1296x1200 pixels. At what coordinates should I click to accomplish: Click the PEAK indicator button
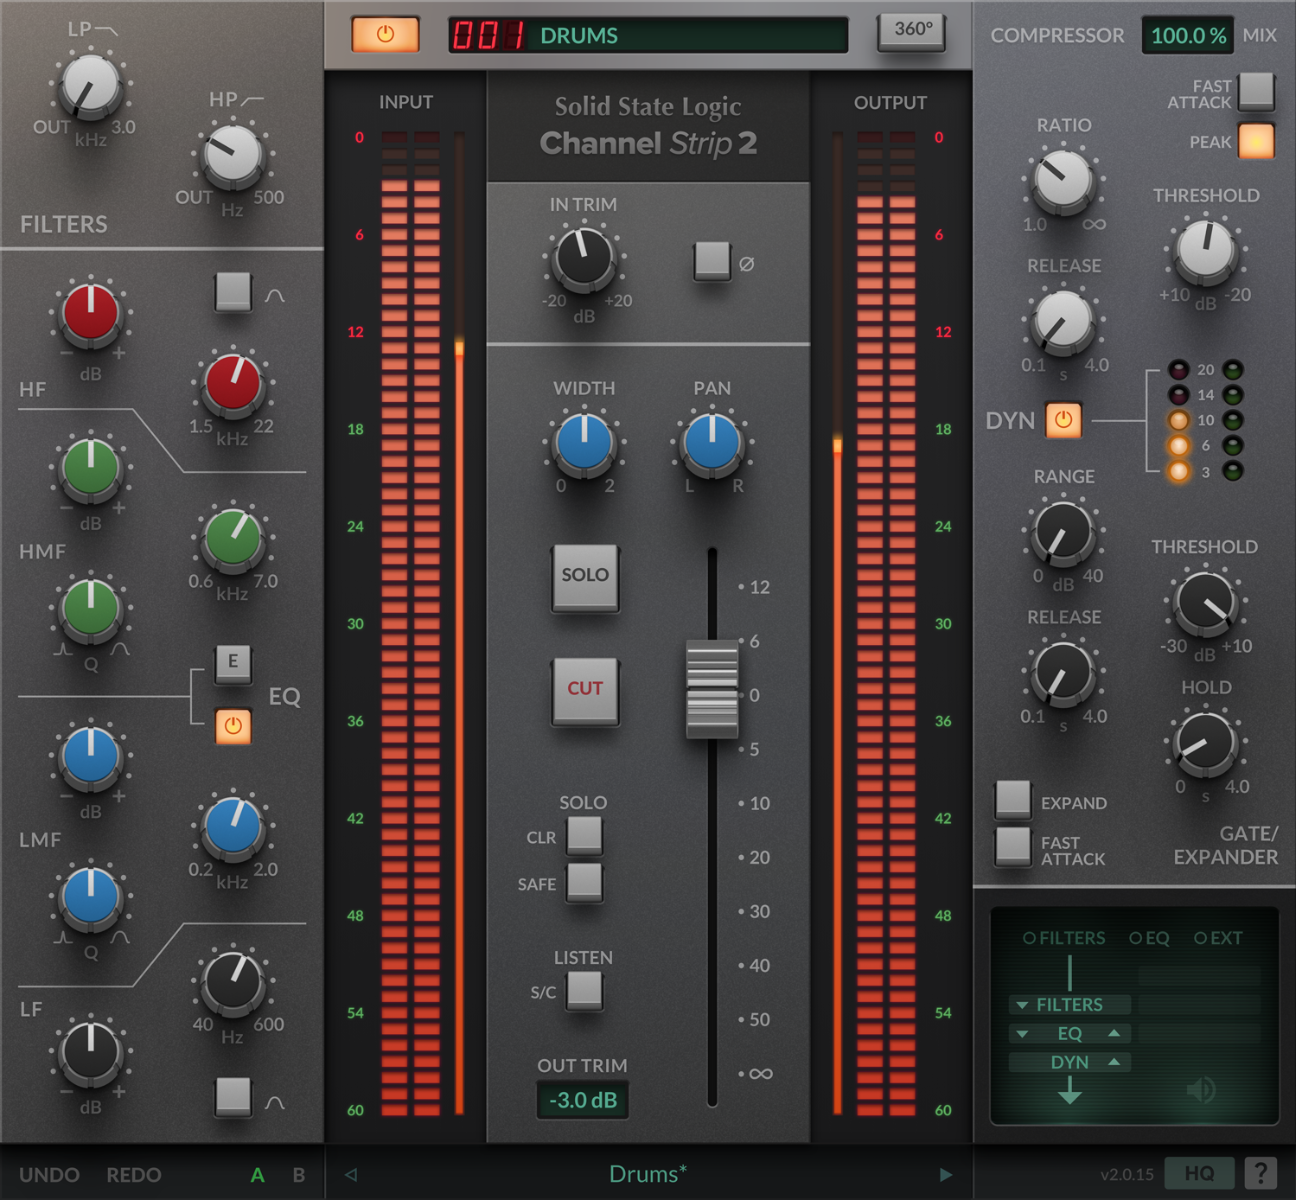tap(1257, 142)
